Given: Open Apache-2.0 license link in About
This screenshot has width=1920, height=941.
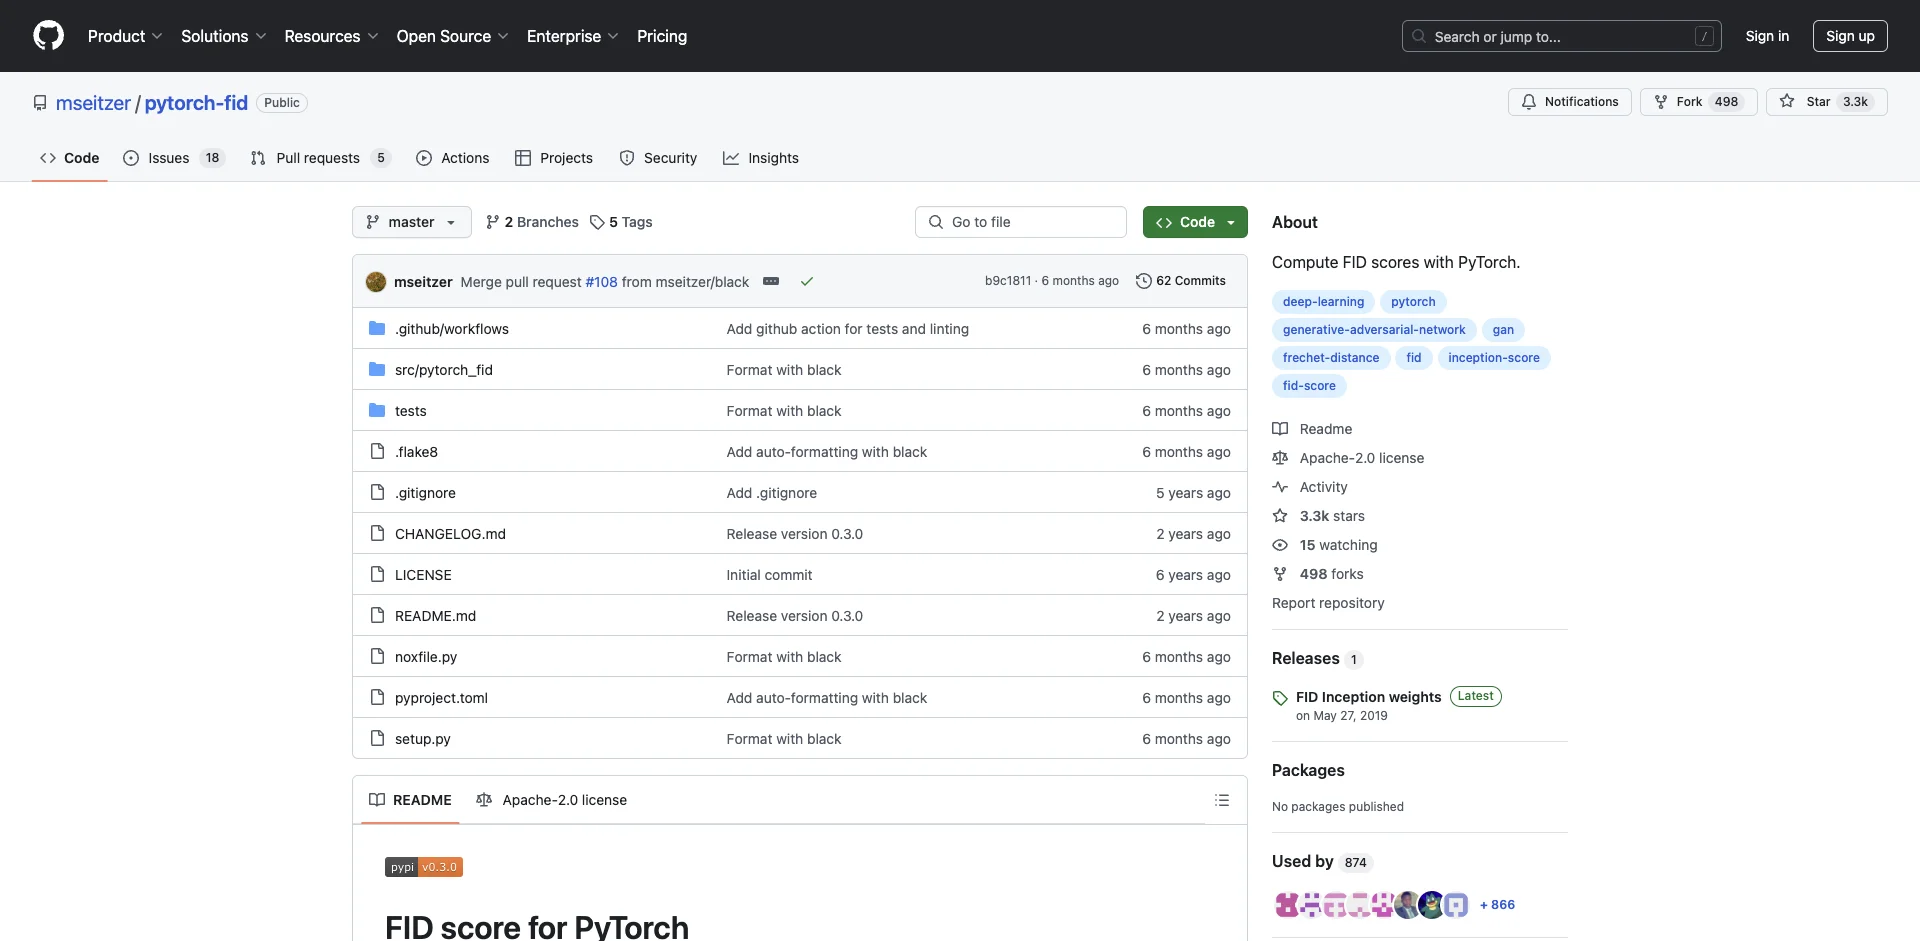Looking at the screenshot, I should click(x=1349, y=458).
